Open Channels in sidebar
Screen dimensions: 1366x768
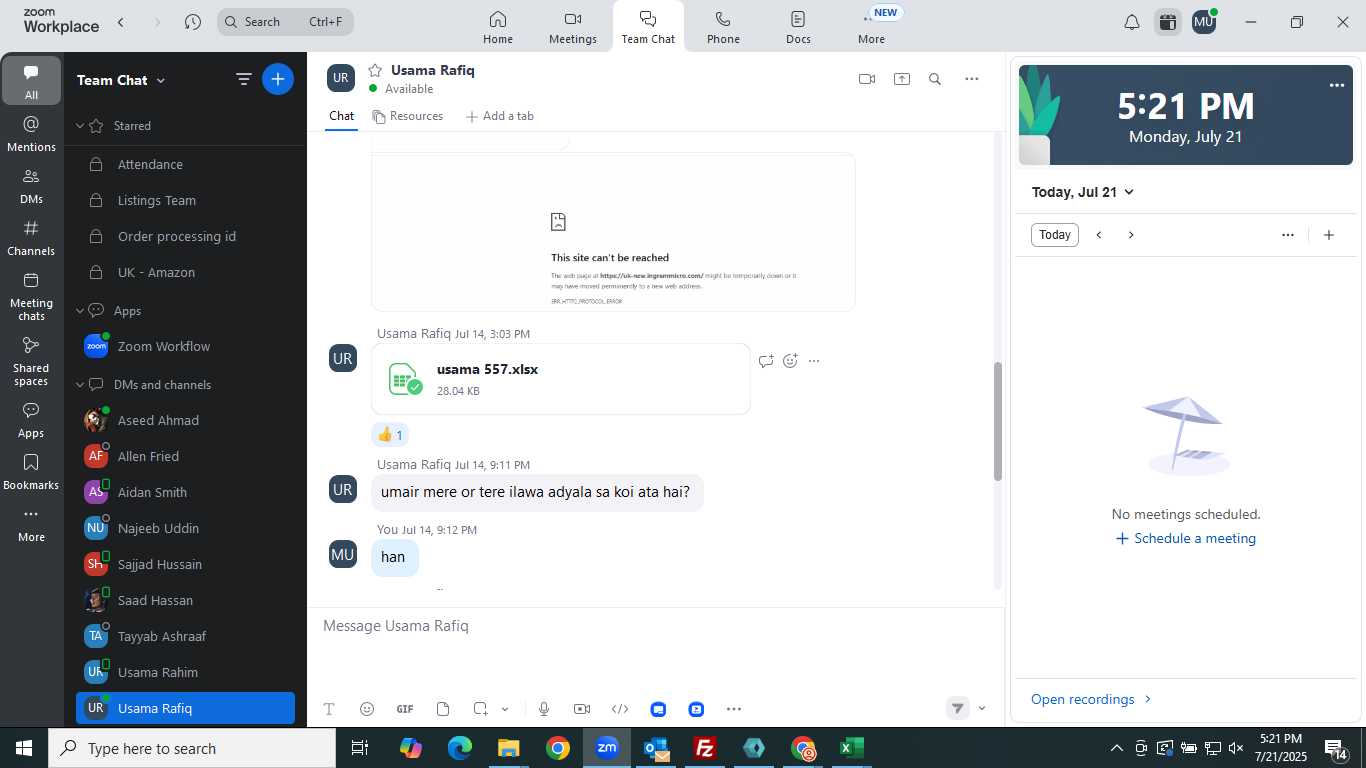pyautogui.click(x=31, y=238)
